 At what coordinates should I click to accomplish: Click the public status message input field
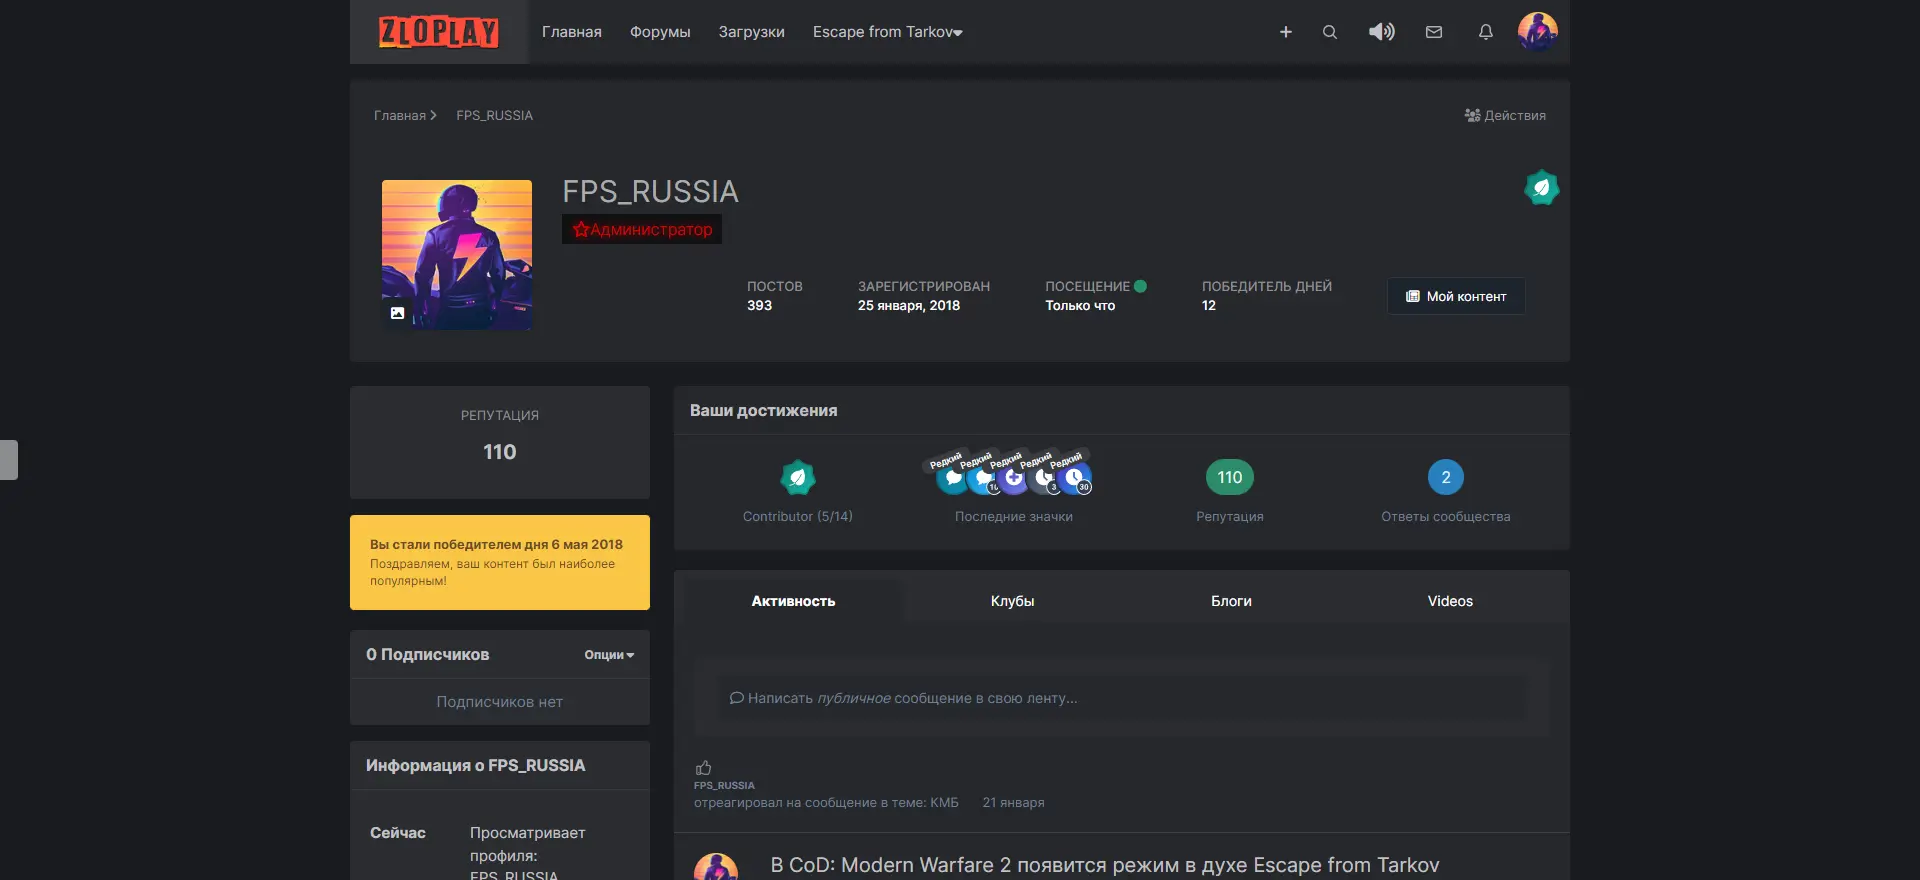click(x=1122, y=698)
